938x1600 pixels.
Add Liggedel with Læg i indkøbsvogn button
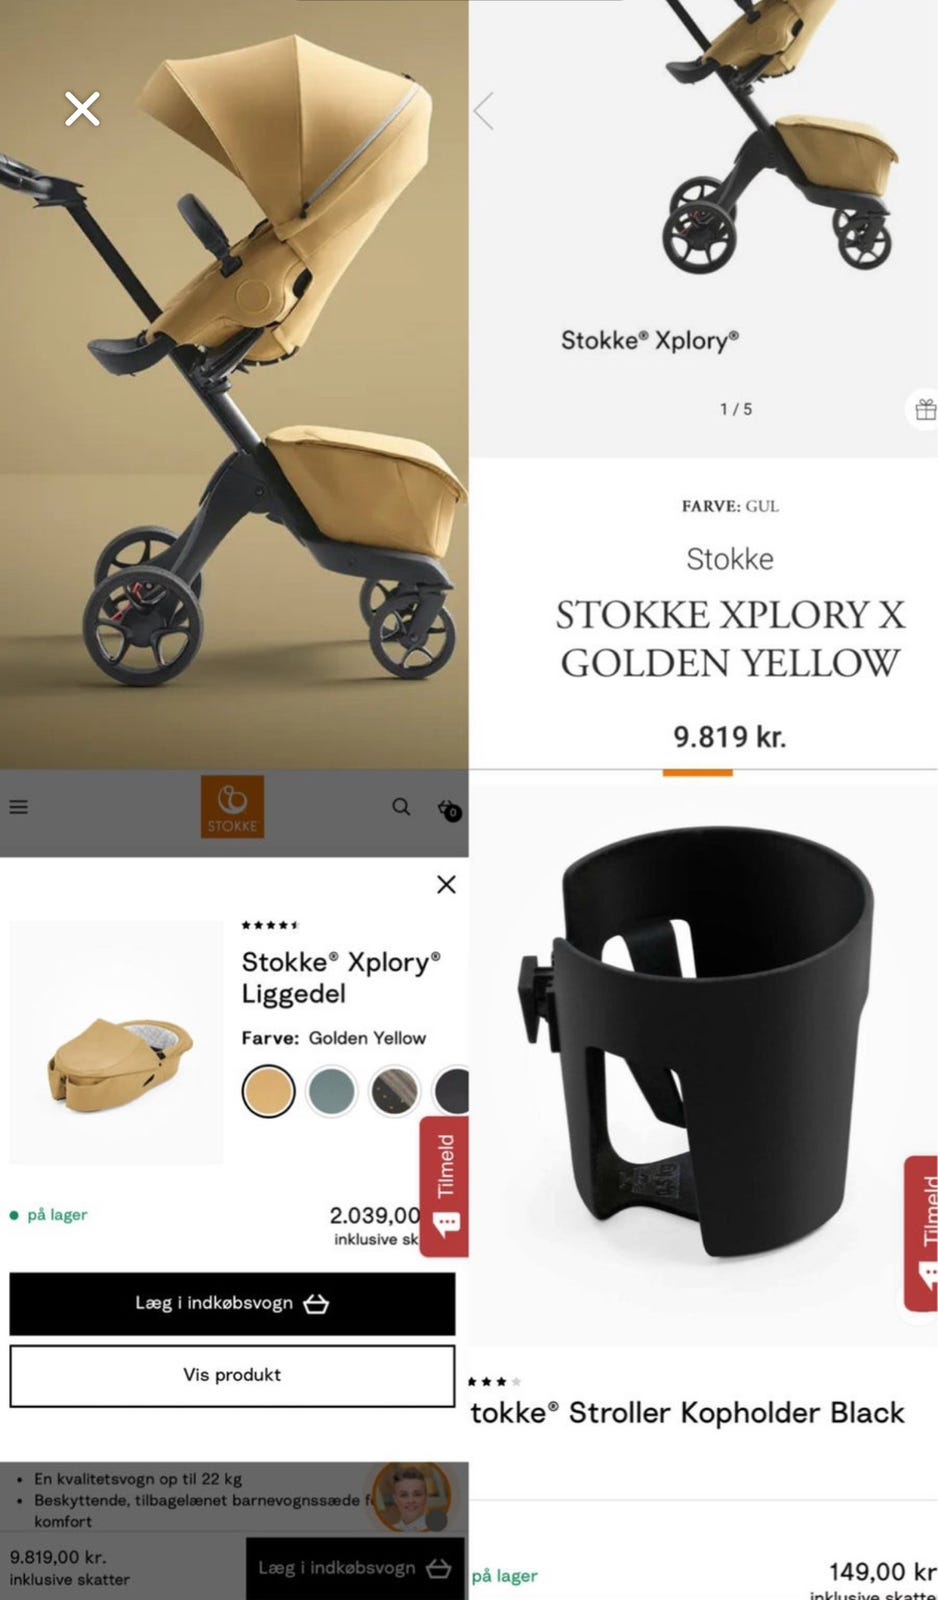click(232, 1303)
